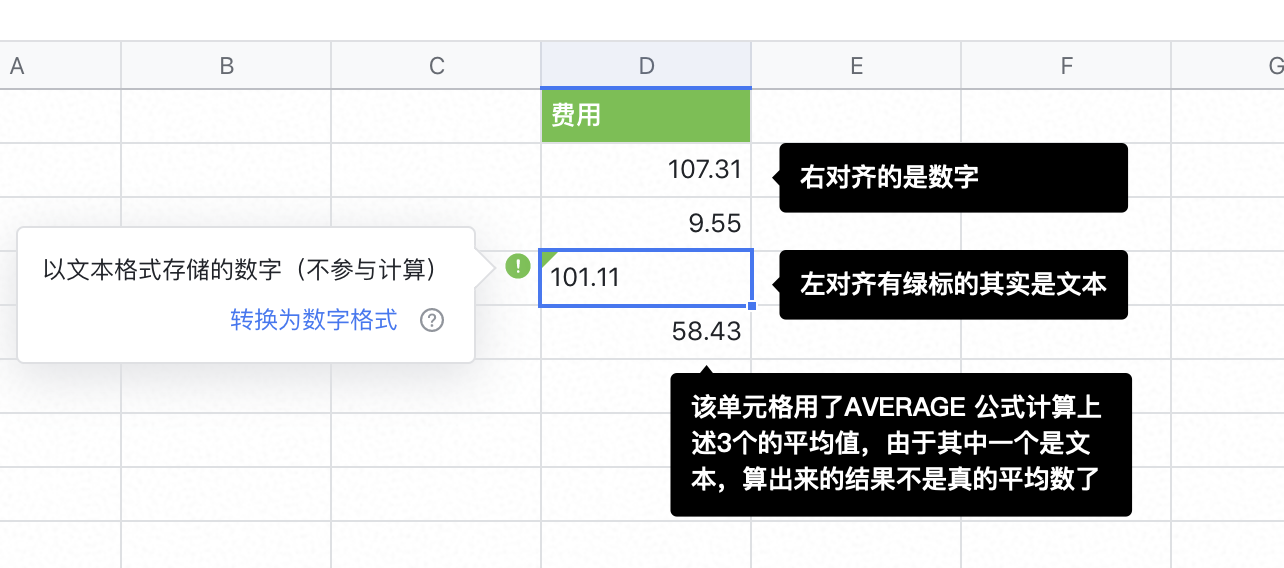Click the question mark help icon

pyautogui.click(x=432, y=320)
